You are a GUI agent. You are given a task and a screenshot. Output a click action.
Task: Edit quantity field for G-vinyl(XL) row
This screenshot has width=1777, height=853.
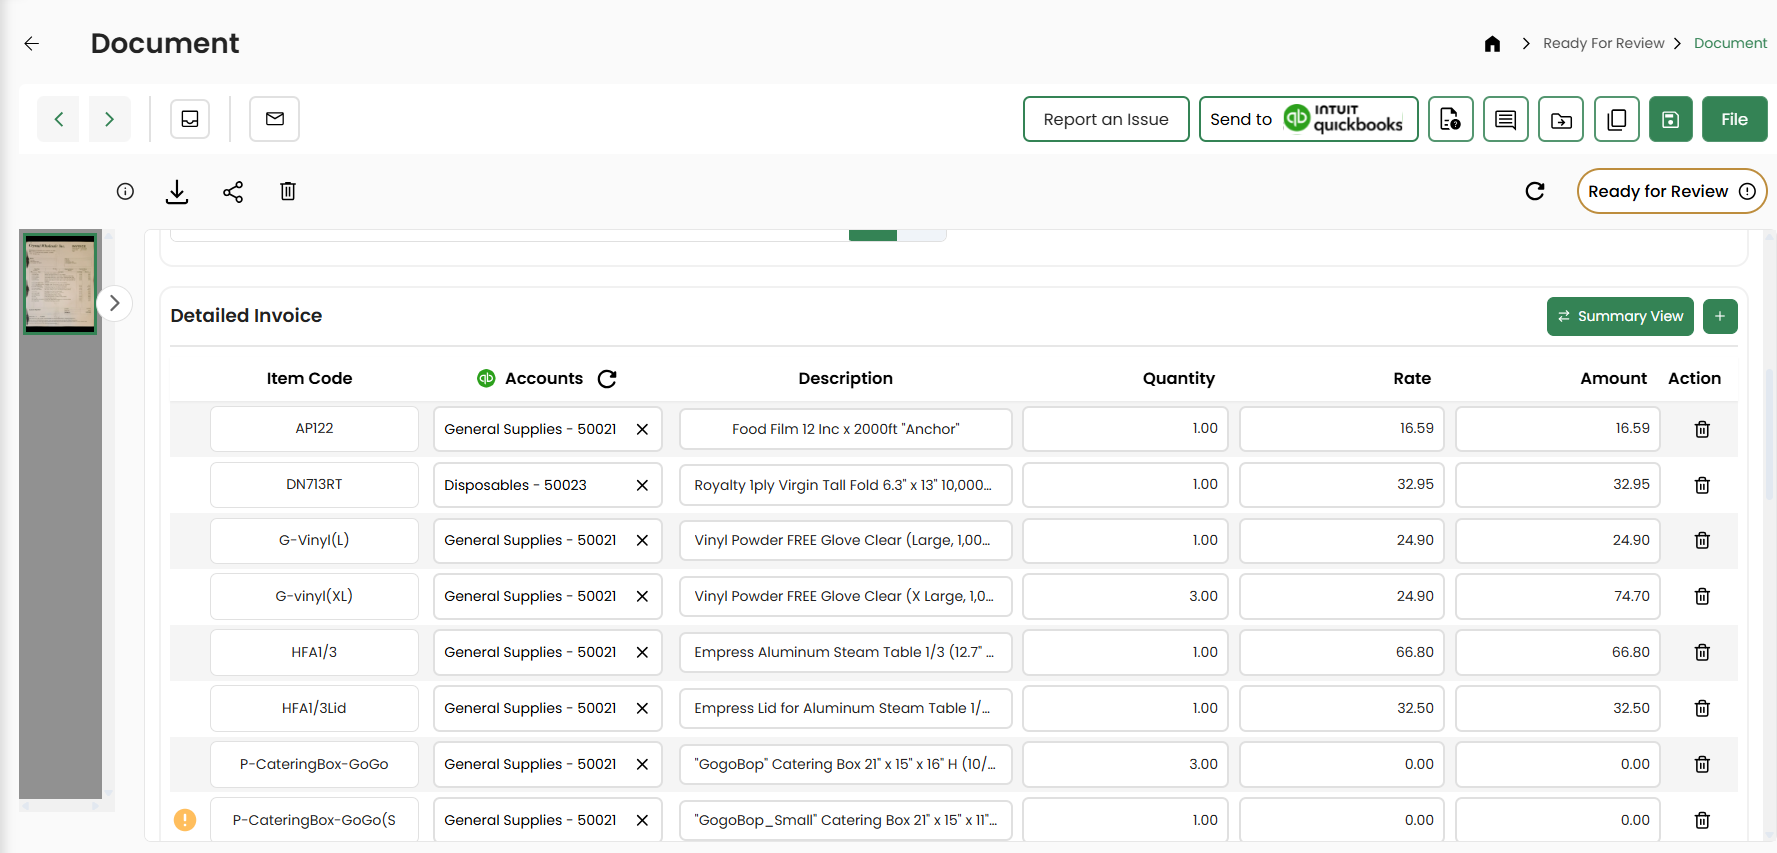pos(1125,597)
